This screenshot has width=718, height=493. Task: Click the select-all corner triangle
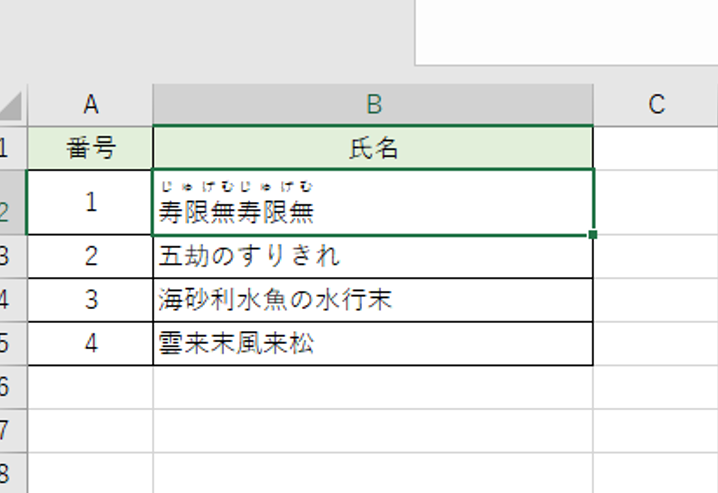point(11,106)
